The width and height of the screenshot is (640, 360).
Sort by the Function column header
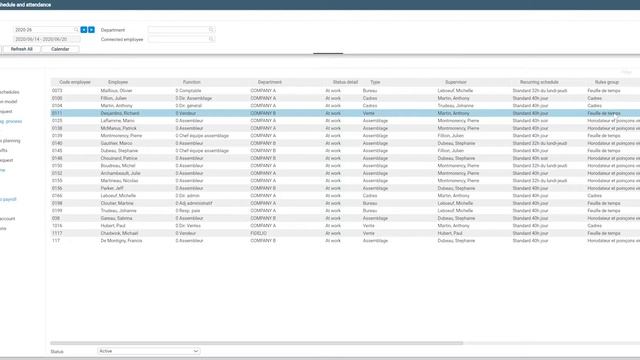(191, 82)
